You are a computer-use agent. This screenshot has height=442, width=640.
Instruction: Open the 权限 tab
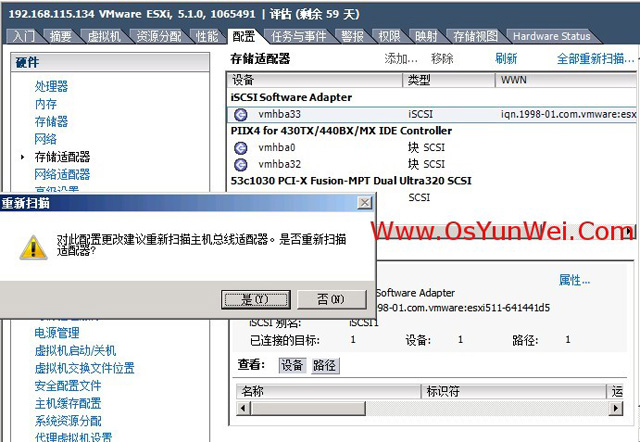pyautogui.click(x=389, y=36)
